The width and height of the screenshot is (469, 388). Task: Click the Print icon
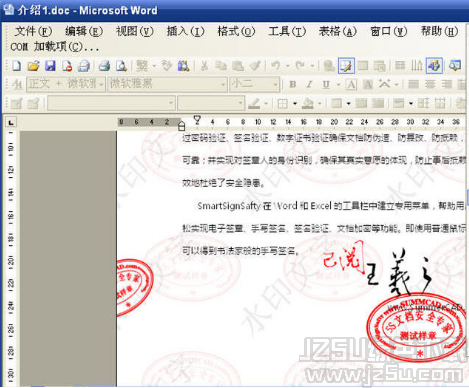(x=104, y=66)
